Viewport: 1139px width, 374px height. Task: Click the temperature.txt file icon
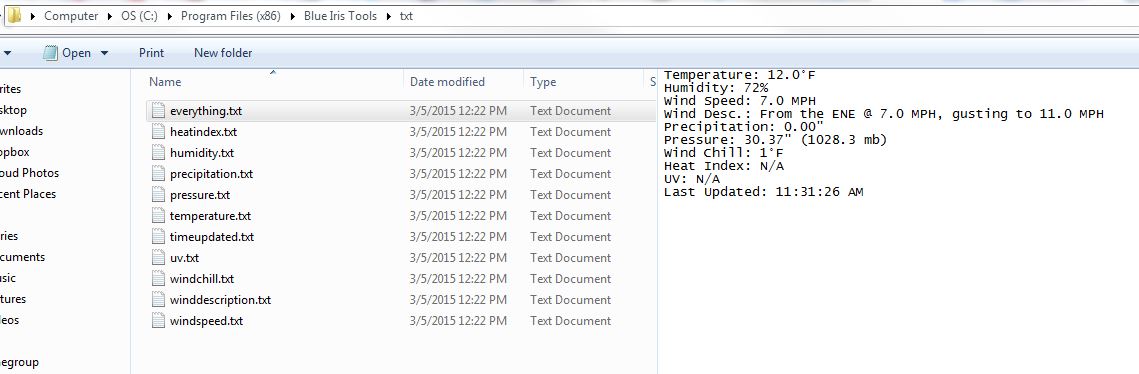tap(158, 216)
